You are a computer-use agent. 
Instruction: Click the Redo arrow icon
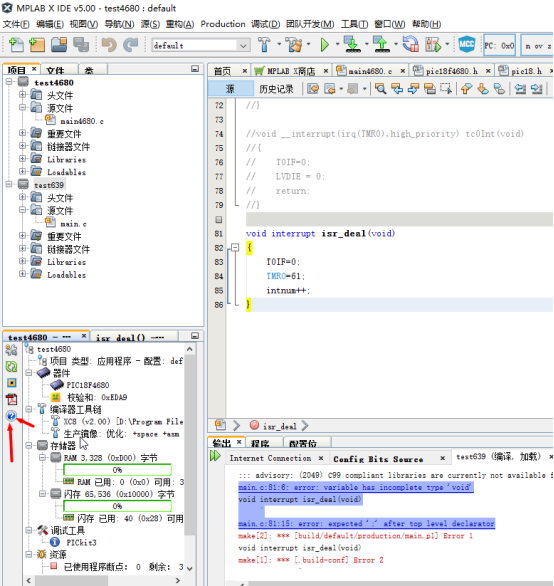(131, 45)
